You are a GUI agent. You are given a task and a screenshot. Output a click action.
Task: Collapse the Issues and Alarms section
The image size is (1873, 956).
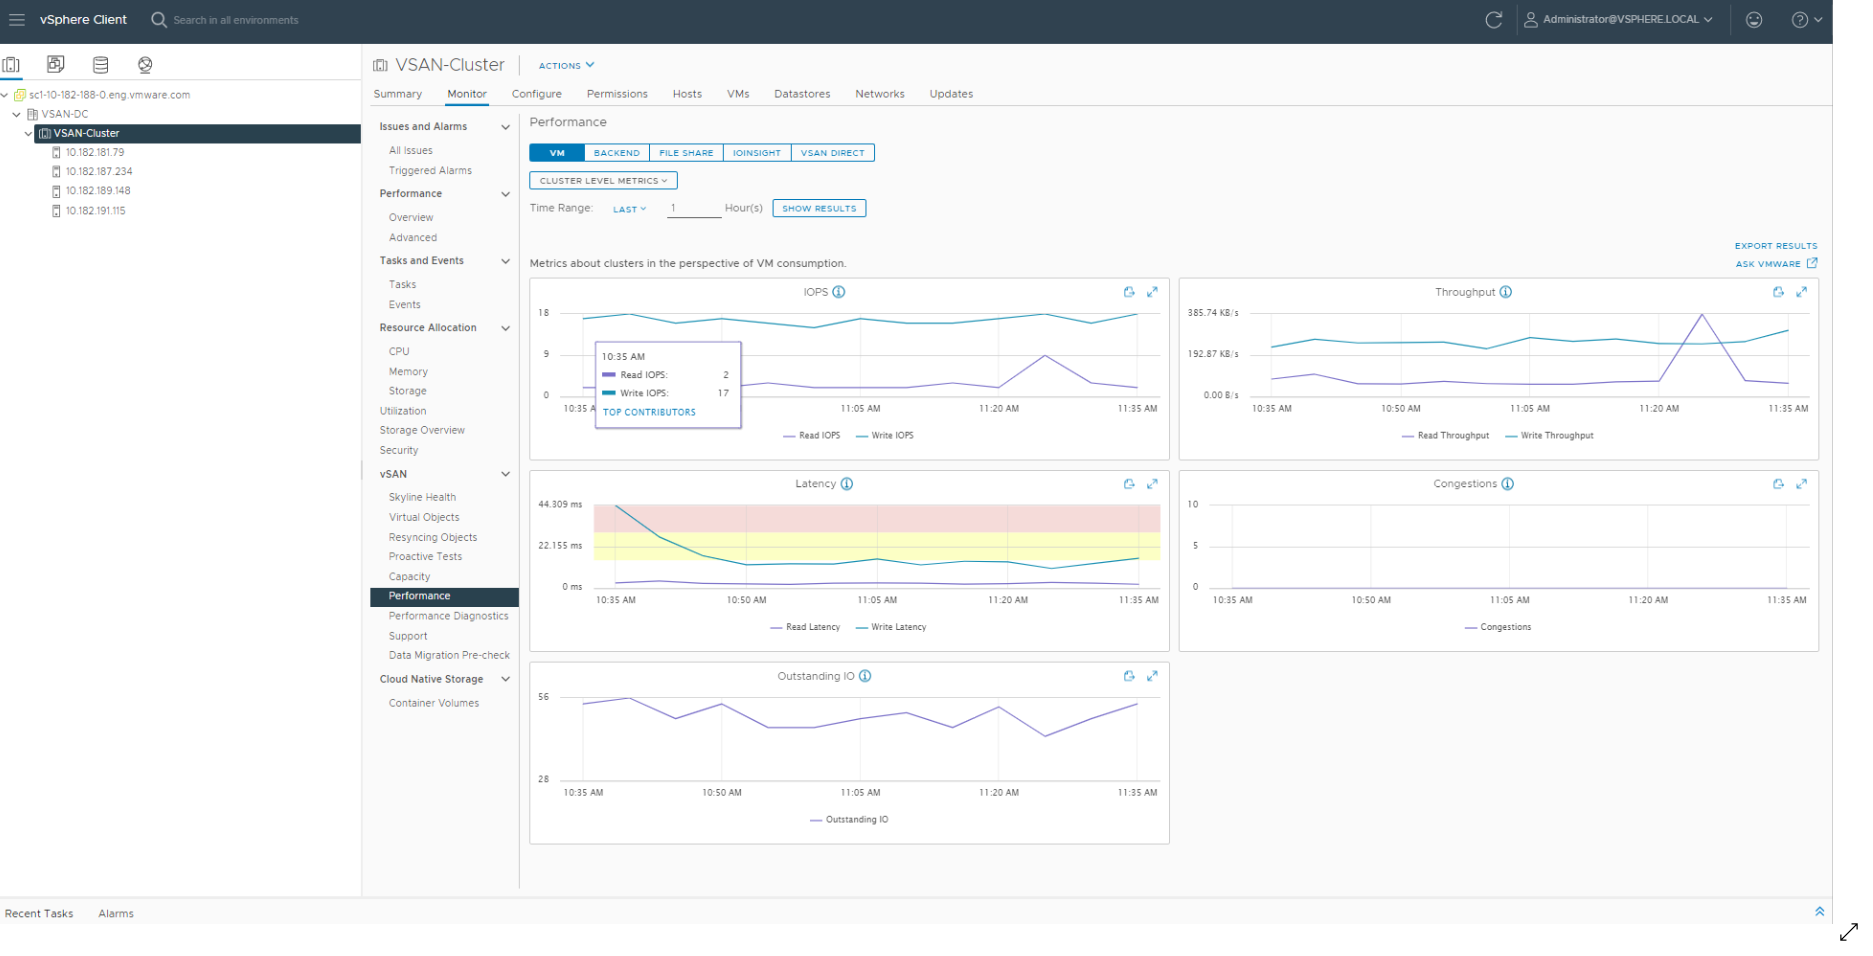(505, 127)
